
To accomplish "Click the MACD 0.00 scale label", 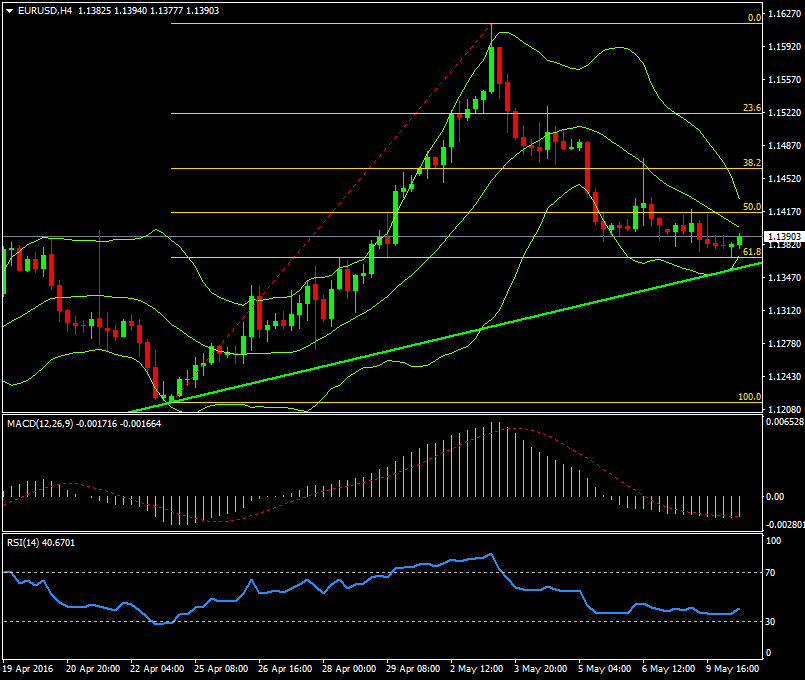I will pos(775,496).
